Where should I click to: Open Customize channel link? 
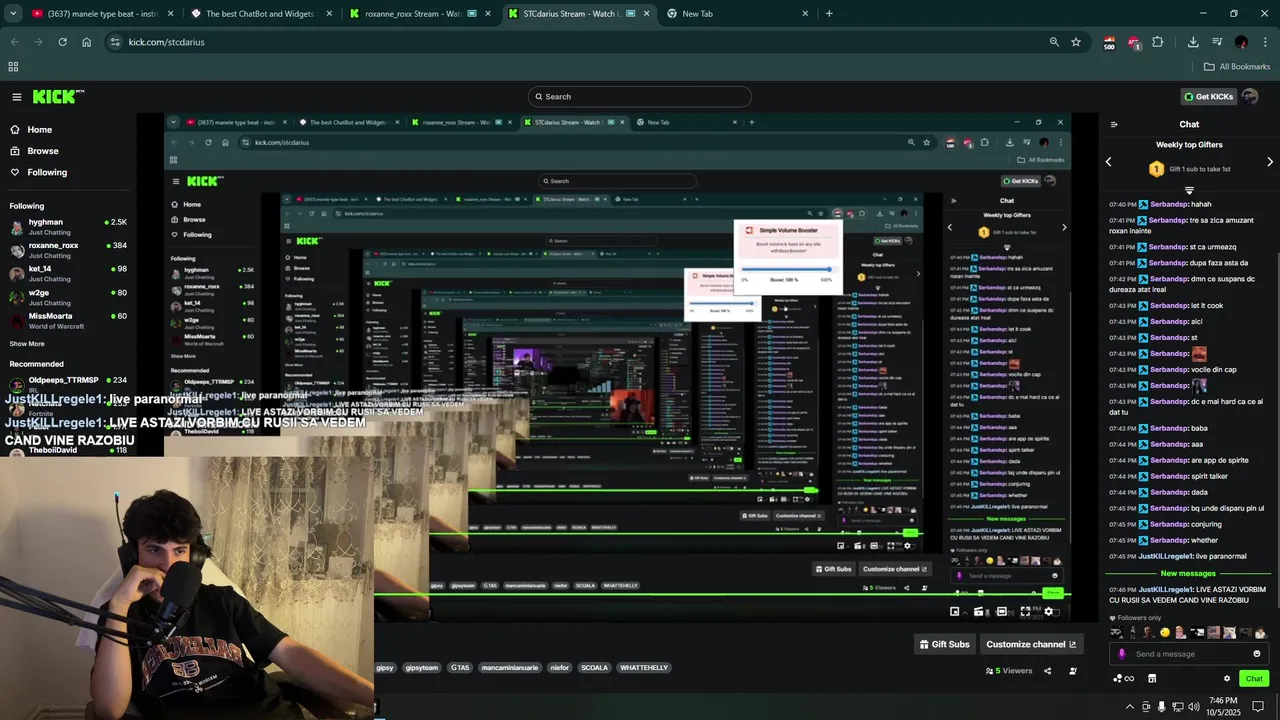(x=1031, y=645)
